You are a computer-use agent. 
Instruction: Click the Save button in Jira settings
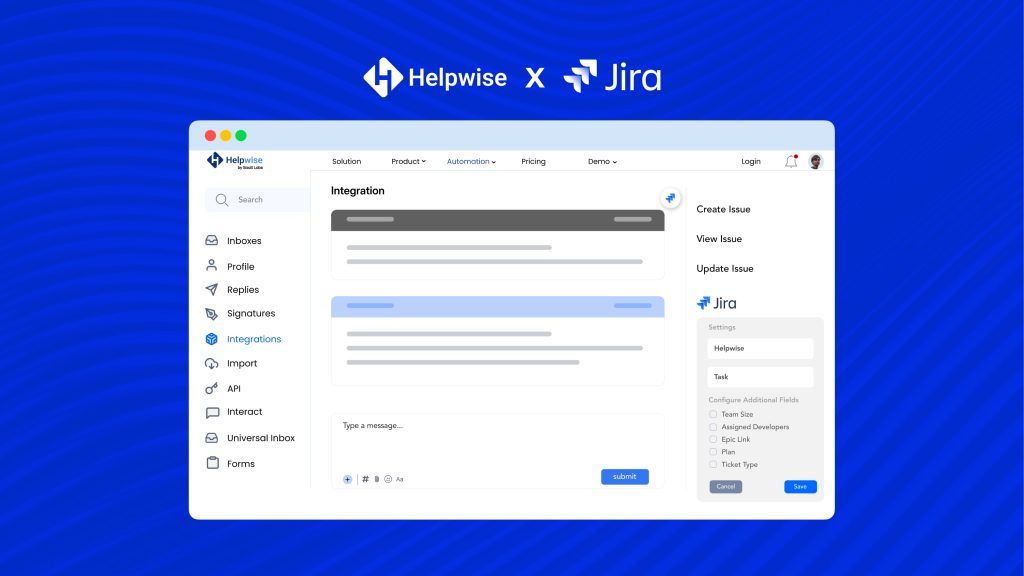tap(800, 487)
